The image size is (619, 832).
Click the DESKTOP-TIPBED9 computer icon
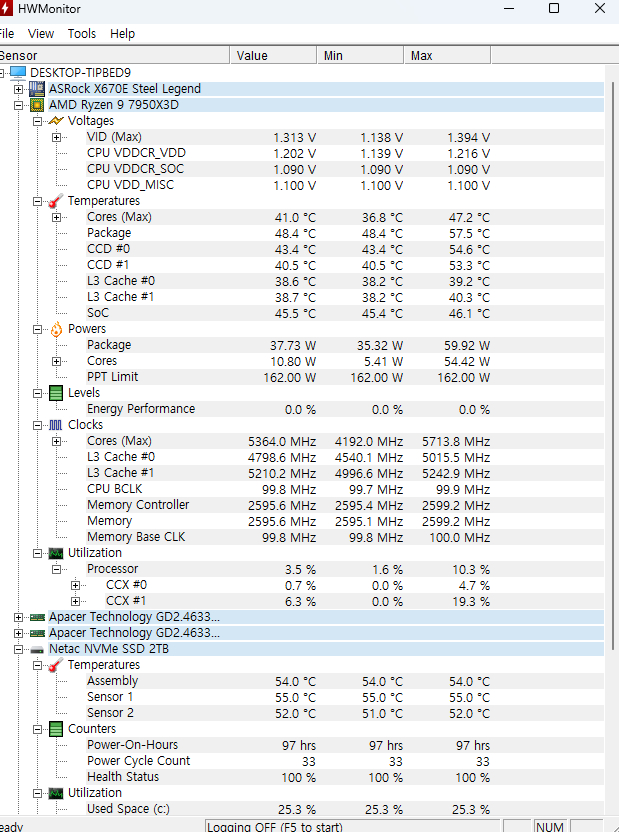(18, 73)
